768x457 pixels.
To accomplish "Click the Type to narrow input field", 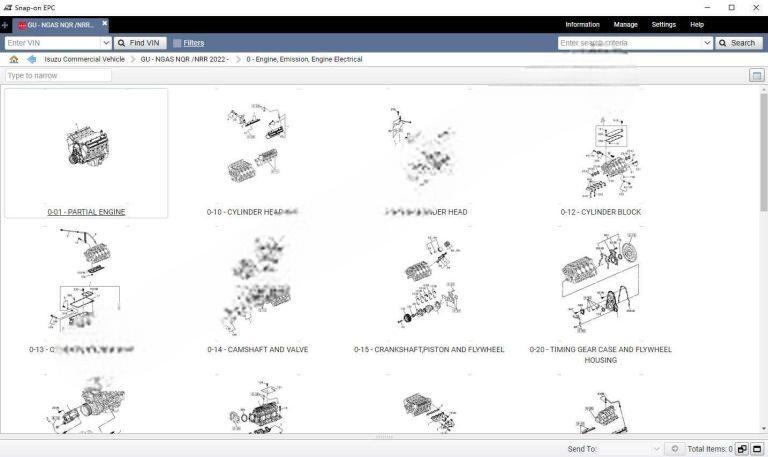I will 58,76.
